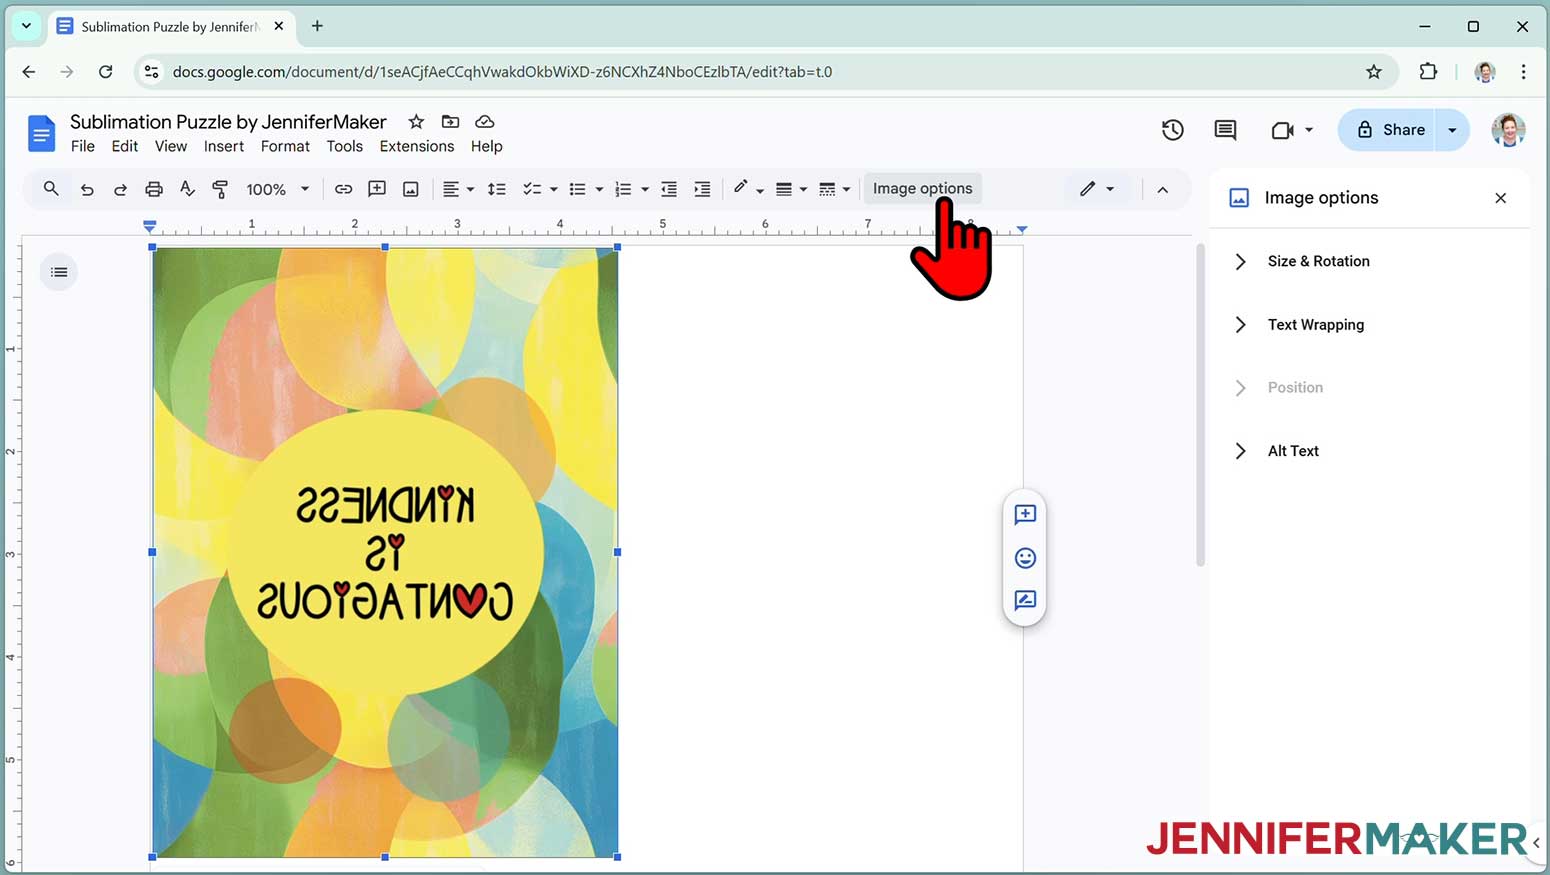Open version history clock icon
The image size is (1550, 875).
1173,130
